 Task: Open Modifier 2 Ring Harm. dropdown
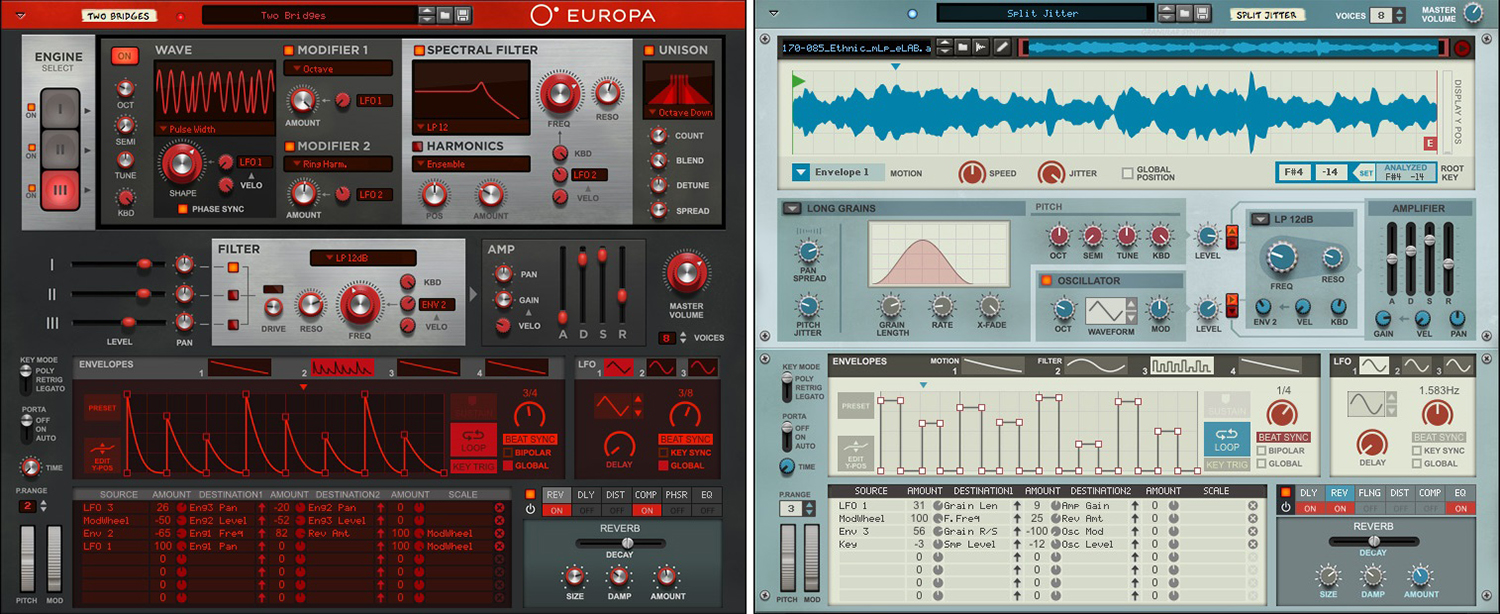point(338,164)
